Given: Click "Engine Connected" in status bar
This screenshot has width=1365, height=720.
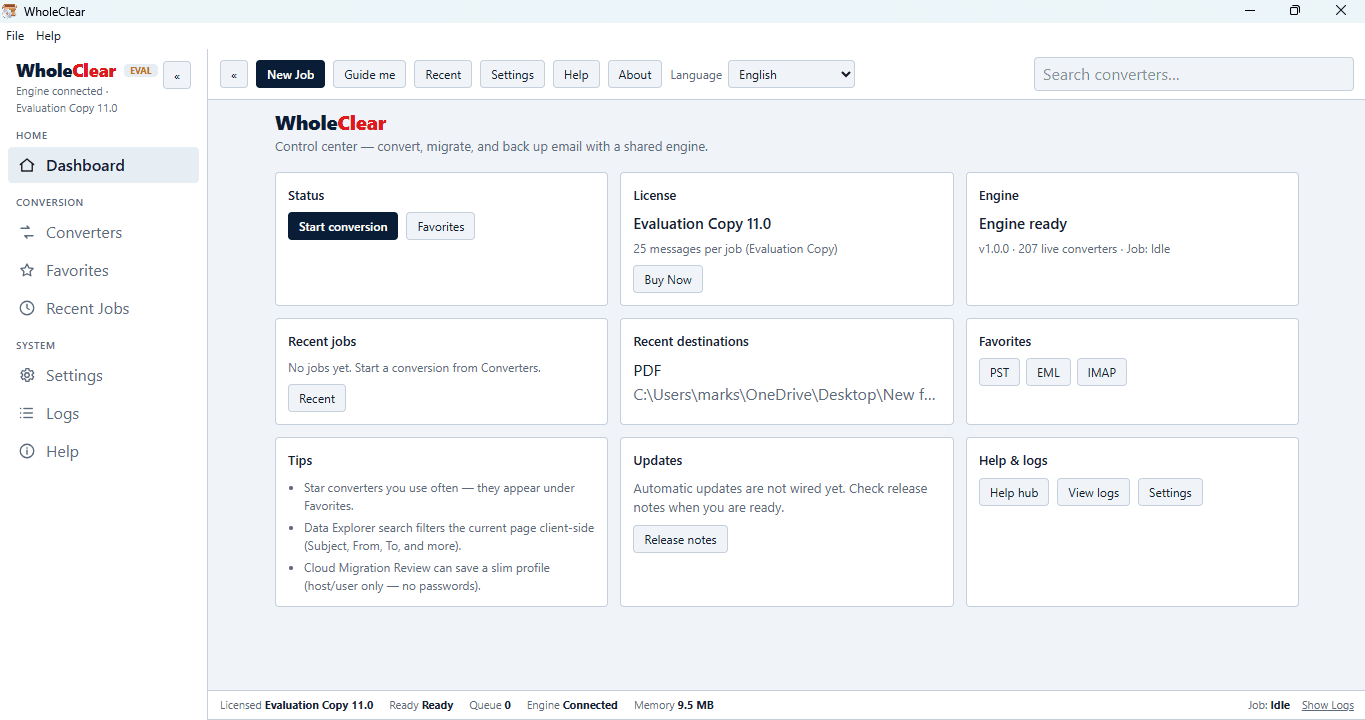Looking at the screenshot, I should click(x=572, y=705).
